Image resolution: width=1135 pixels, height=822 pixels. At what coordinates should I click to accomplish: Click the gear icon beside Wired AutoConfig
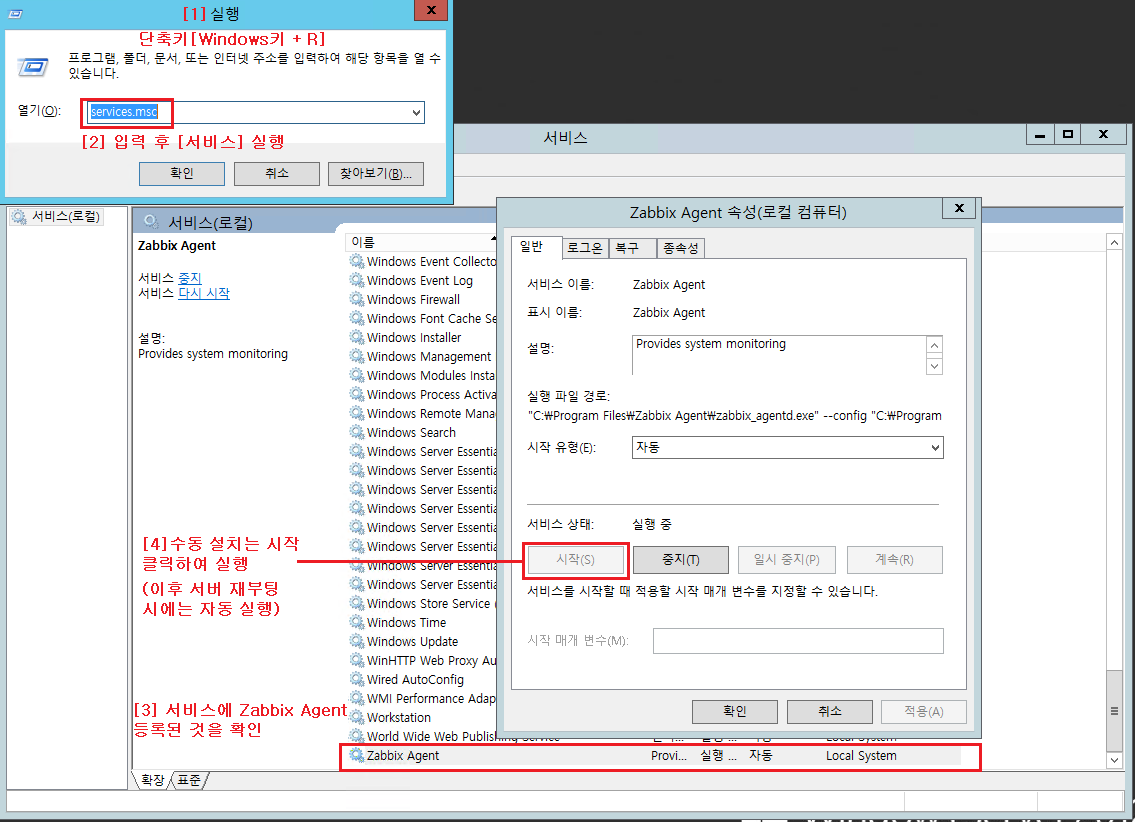357,679
